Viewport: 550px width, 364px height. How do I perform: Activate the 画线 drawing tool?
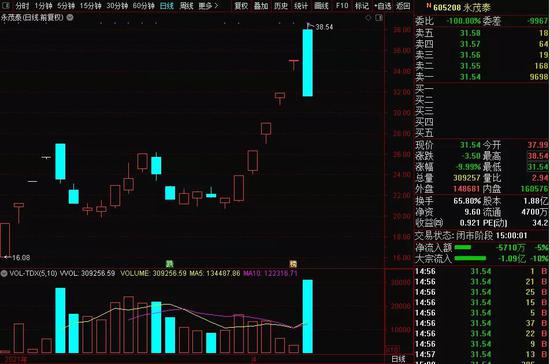[x=321, y=6]
